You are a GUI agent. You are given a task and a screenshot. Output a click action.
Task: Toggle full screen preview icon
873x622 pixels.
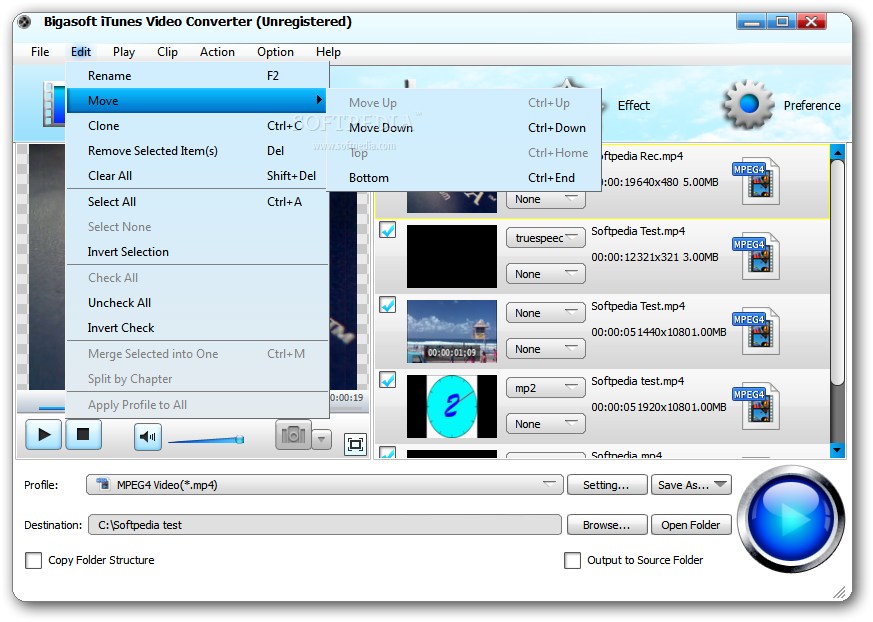point(355,444)
